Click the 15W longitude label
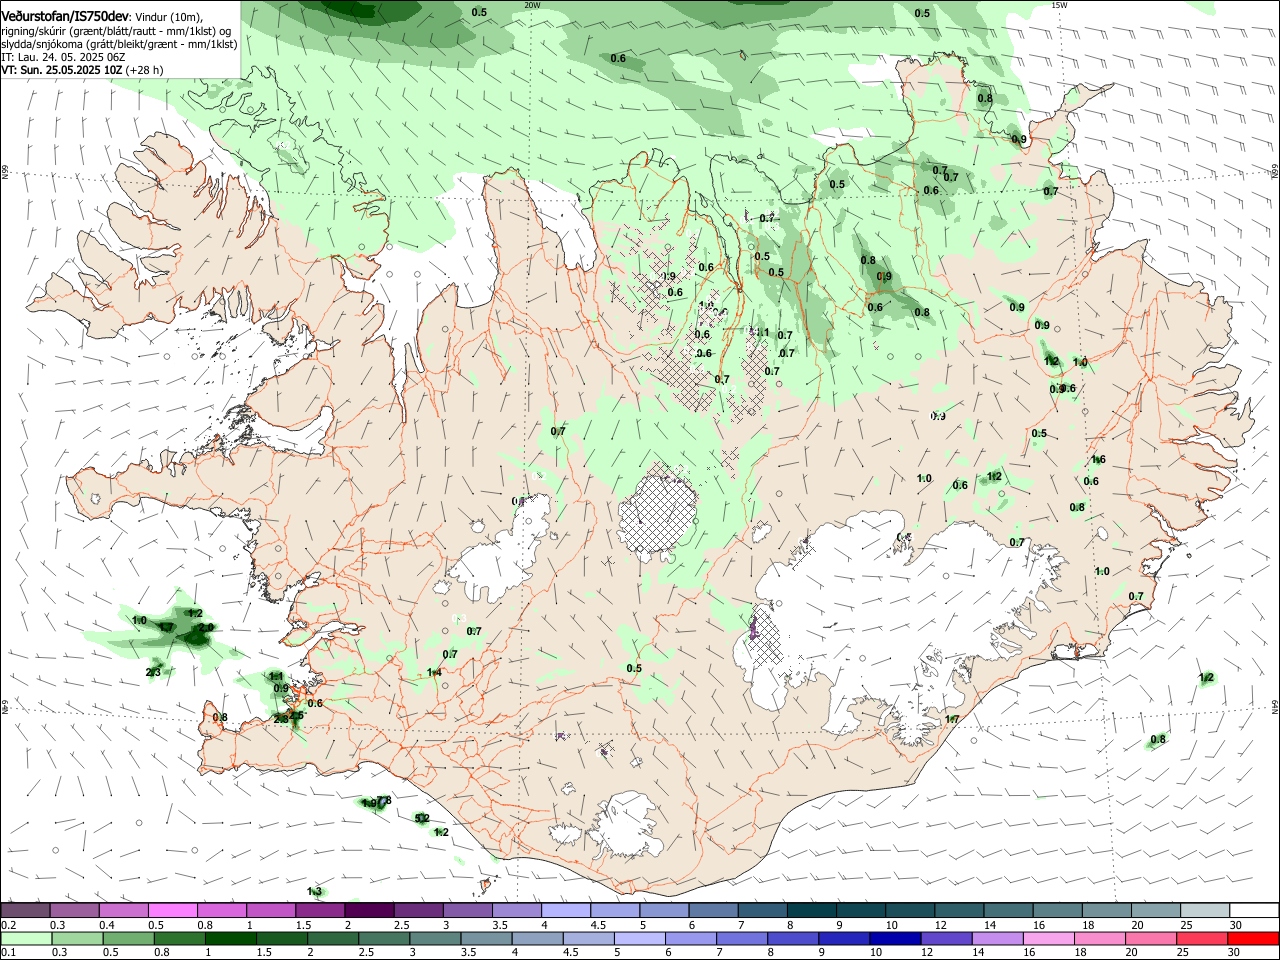 [1059, 5]
